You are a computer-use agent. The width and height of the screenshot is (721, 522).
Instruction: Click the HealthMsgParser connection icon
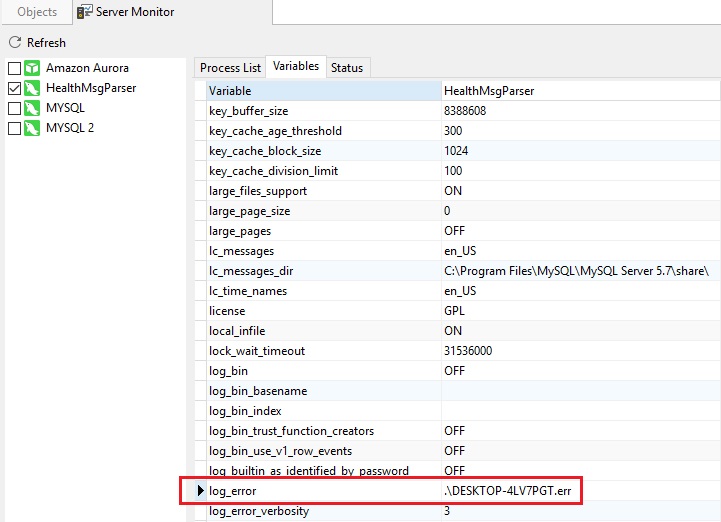click(32, 88)
